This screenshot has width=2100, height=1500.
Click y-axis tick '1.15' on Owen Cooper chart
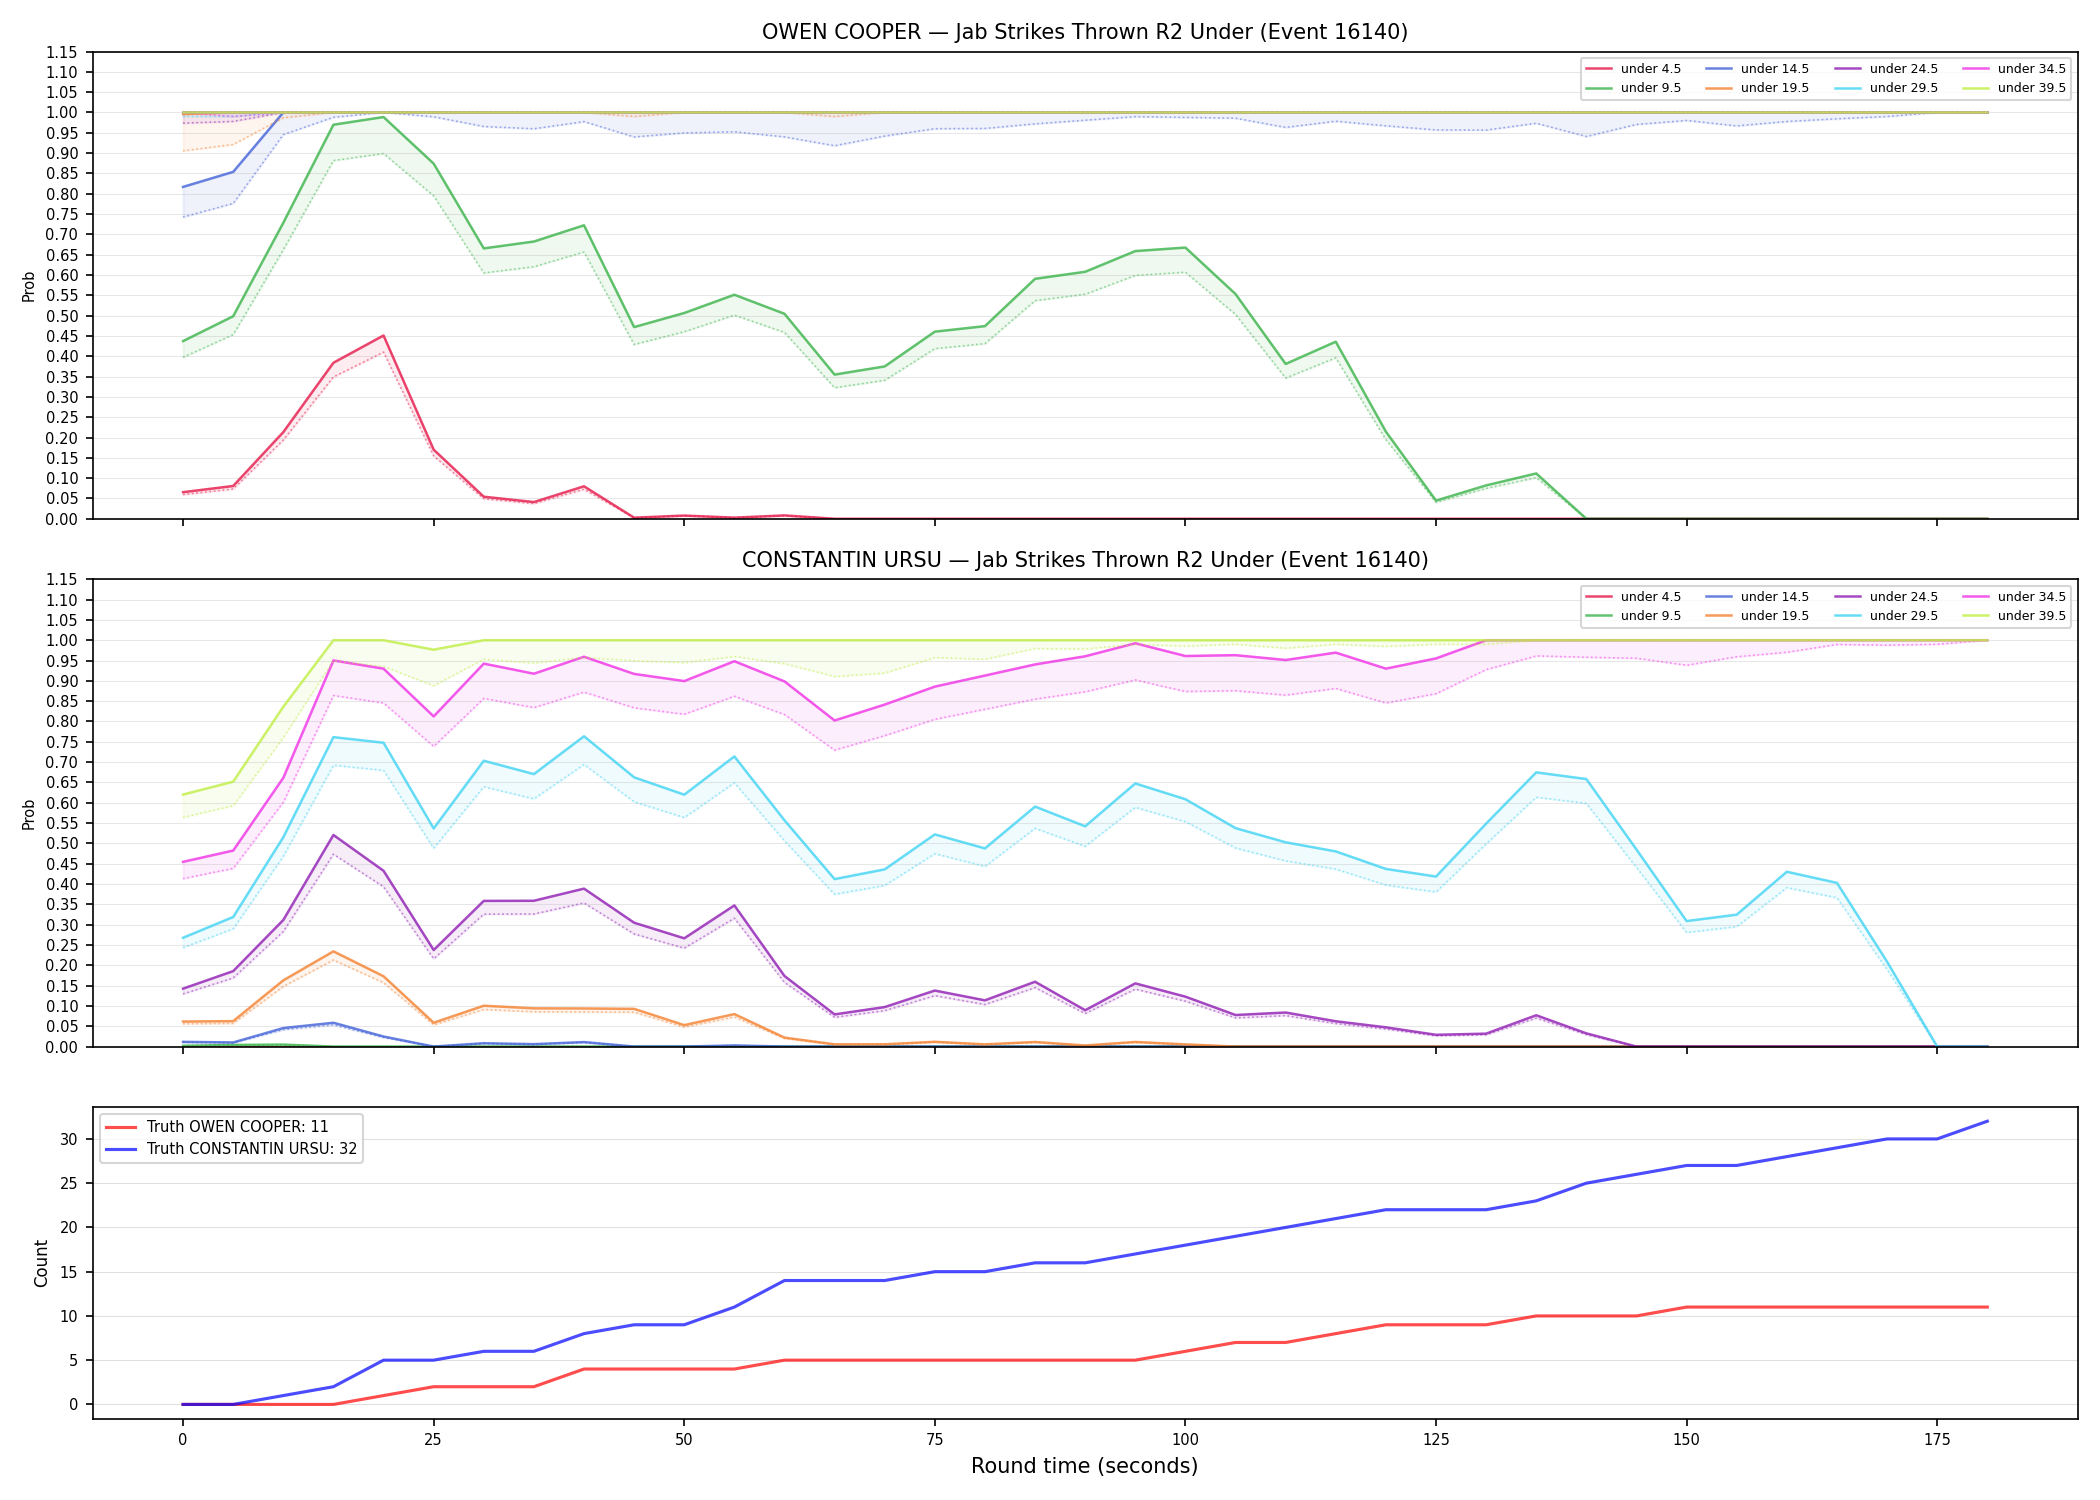pos(62,52)
